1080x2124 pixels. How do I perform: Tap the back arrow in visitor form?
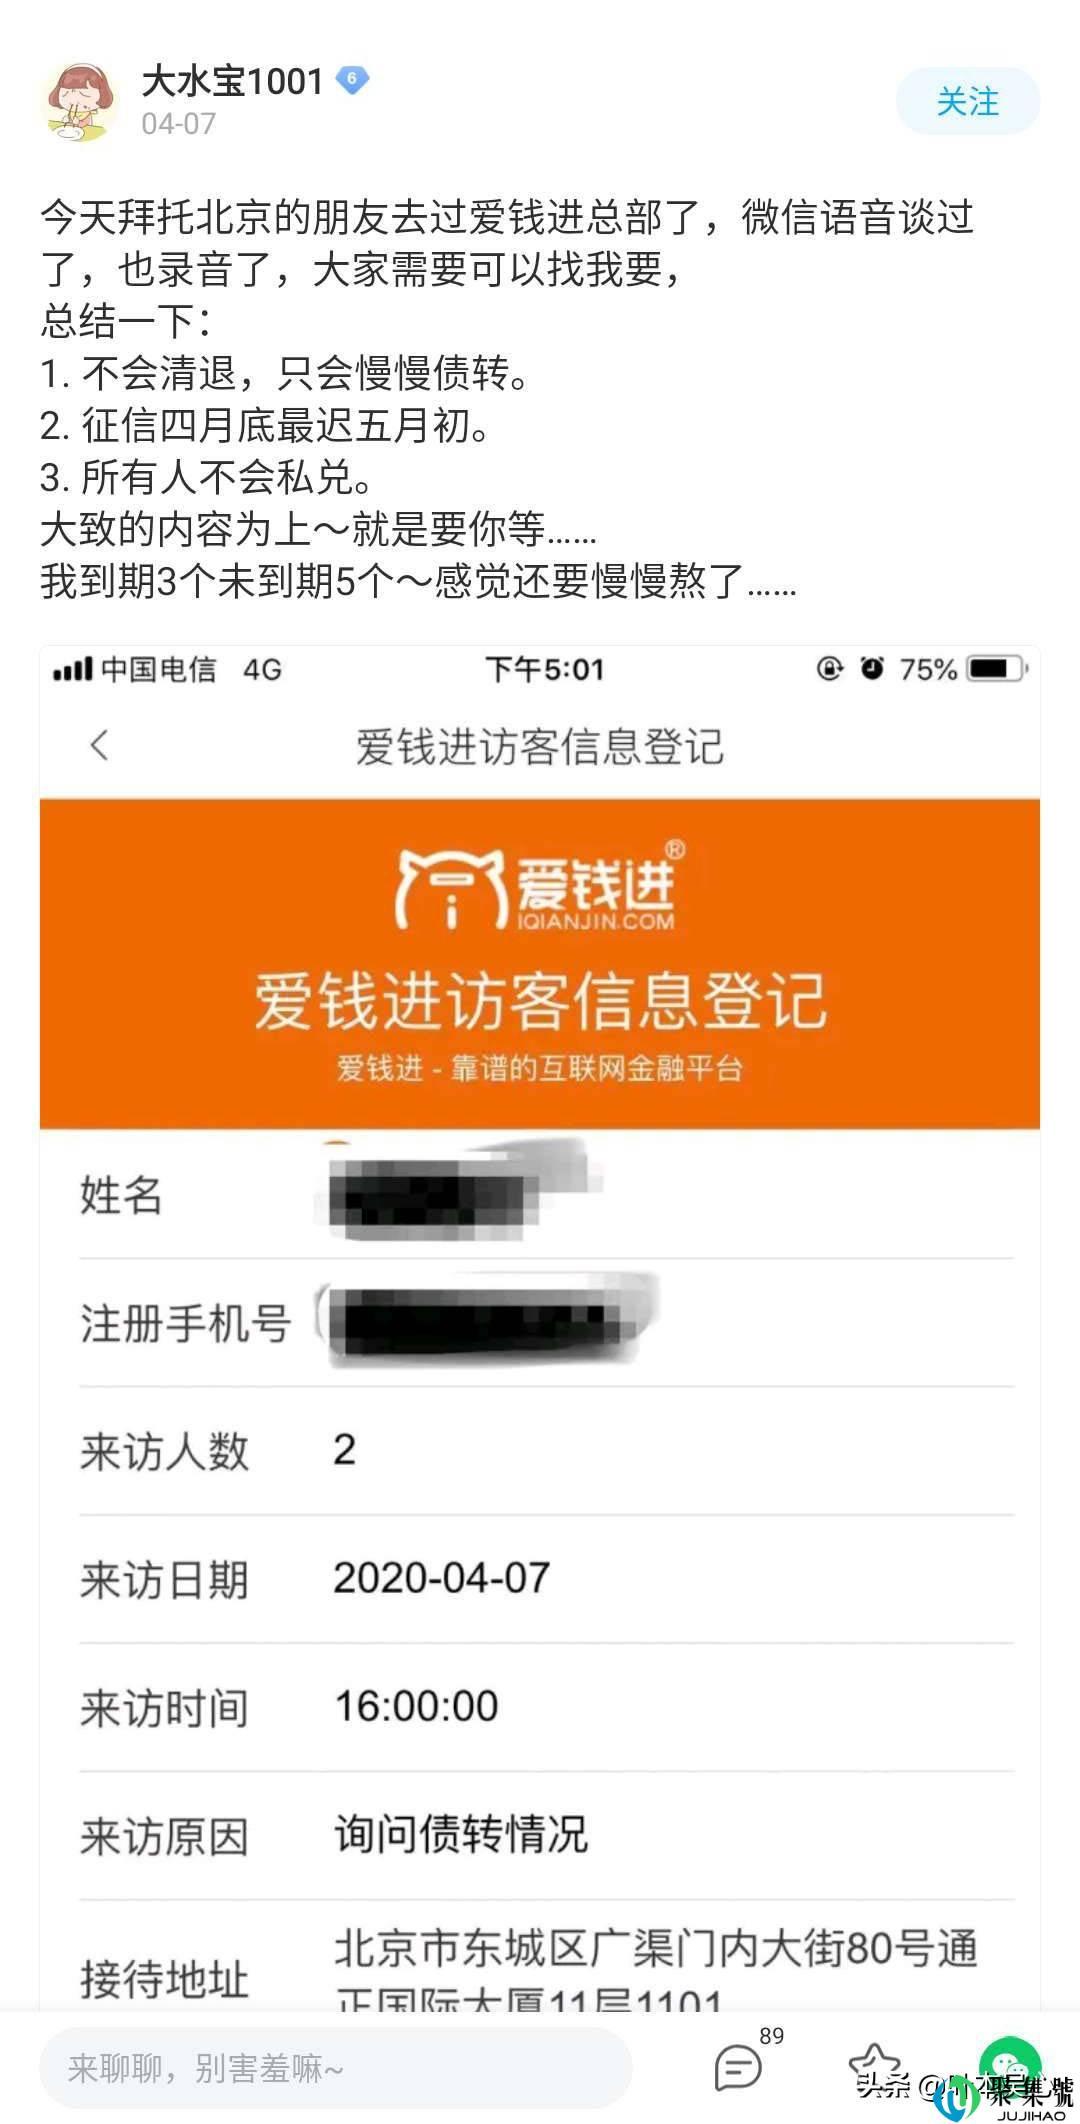(99, 745)
